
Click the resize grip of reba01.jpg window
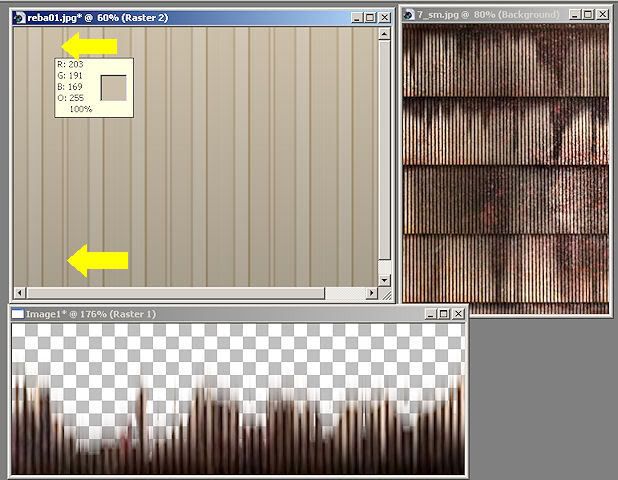click(387, 295)
